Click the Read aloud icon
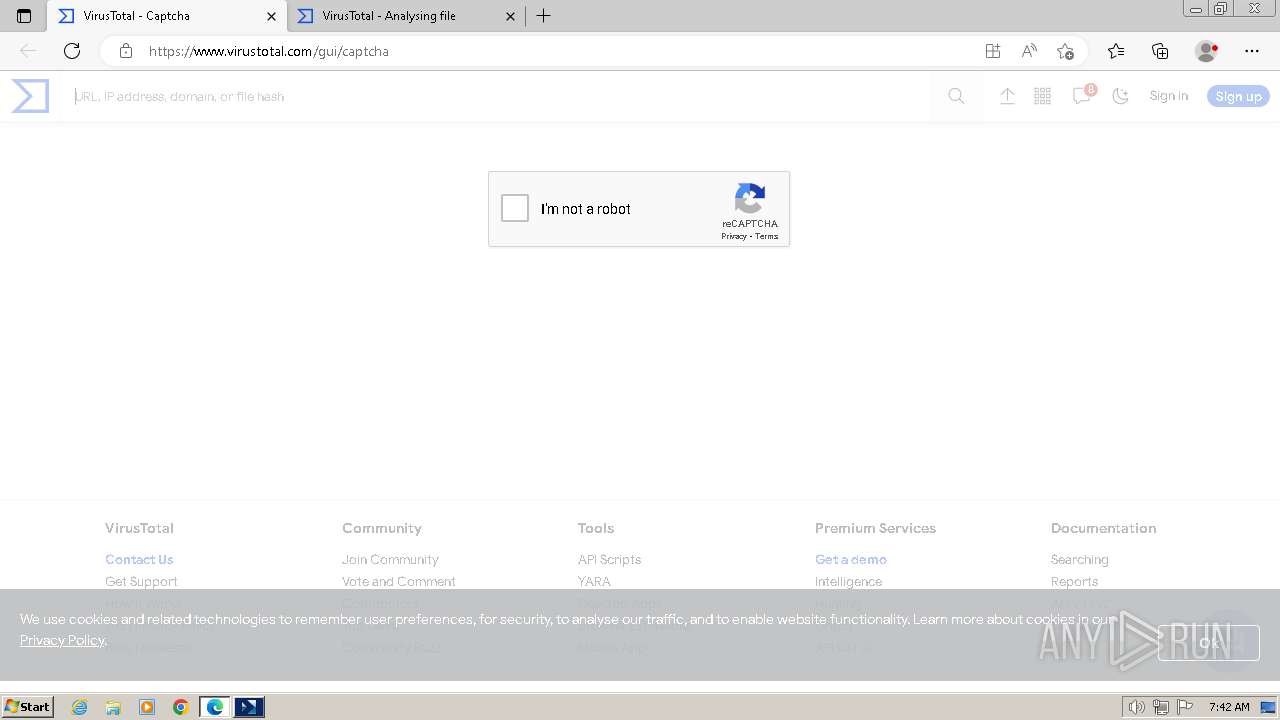1280x720 pixels. point(1029,51)
